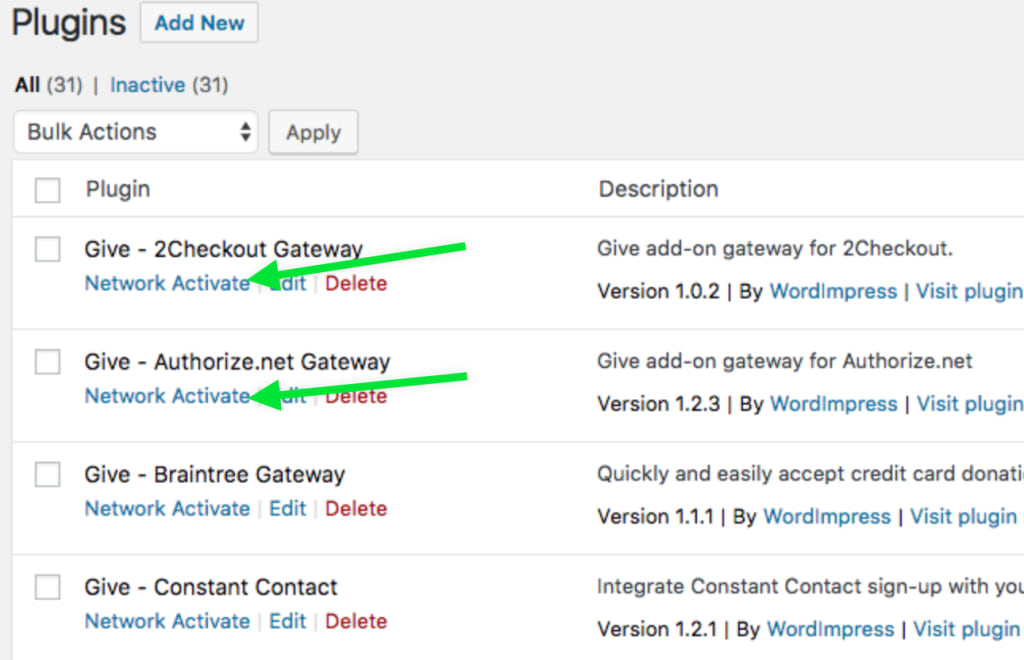Open WordImpress author link for Authorize.net
The image size is (1024, 660).
pos(834,404)
